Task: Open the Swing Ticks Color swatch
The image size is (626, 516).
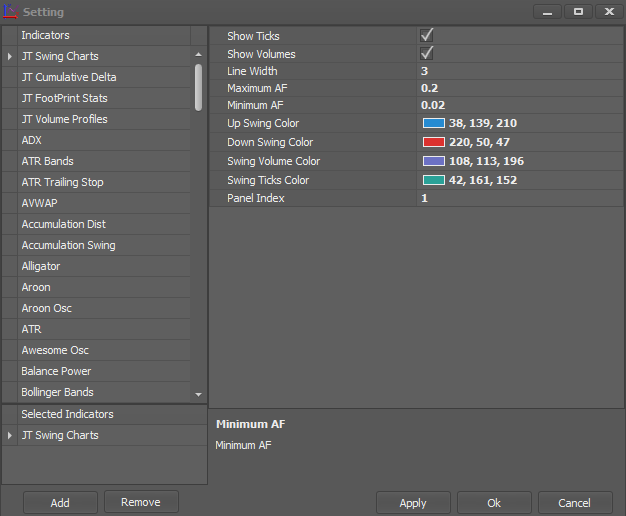Action: [434, 180]
